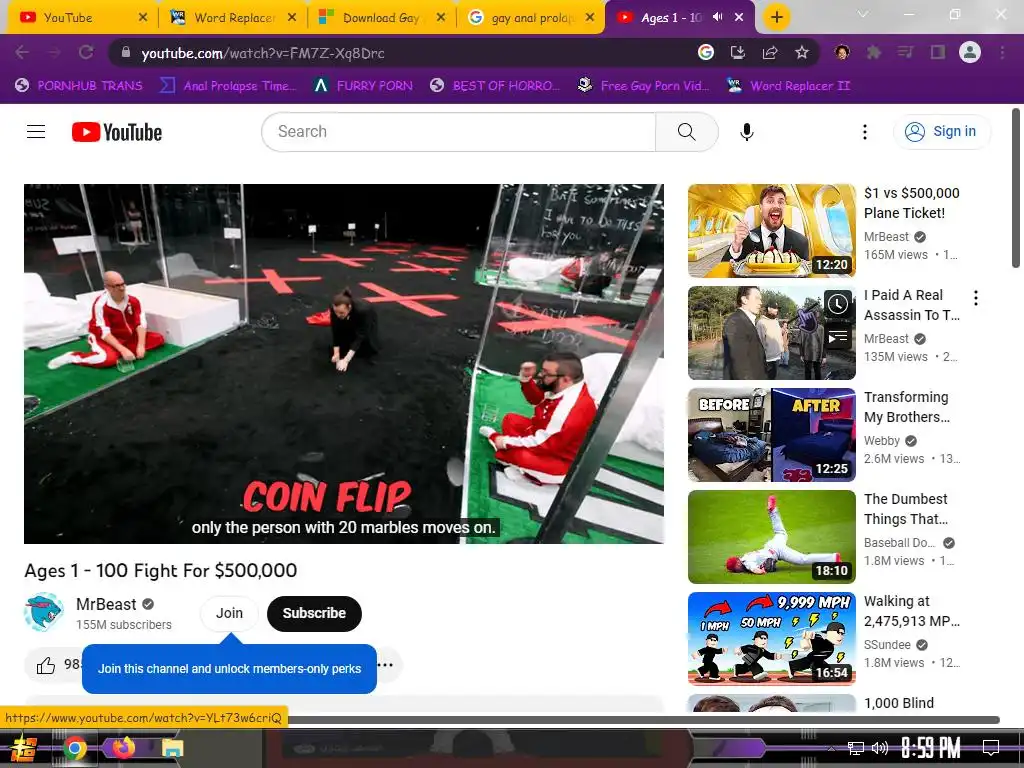Bookmark this page with the star icon
The height and width of the screenshot is (768, 1024).
tap(802, 52)
